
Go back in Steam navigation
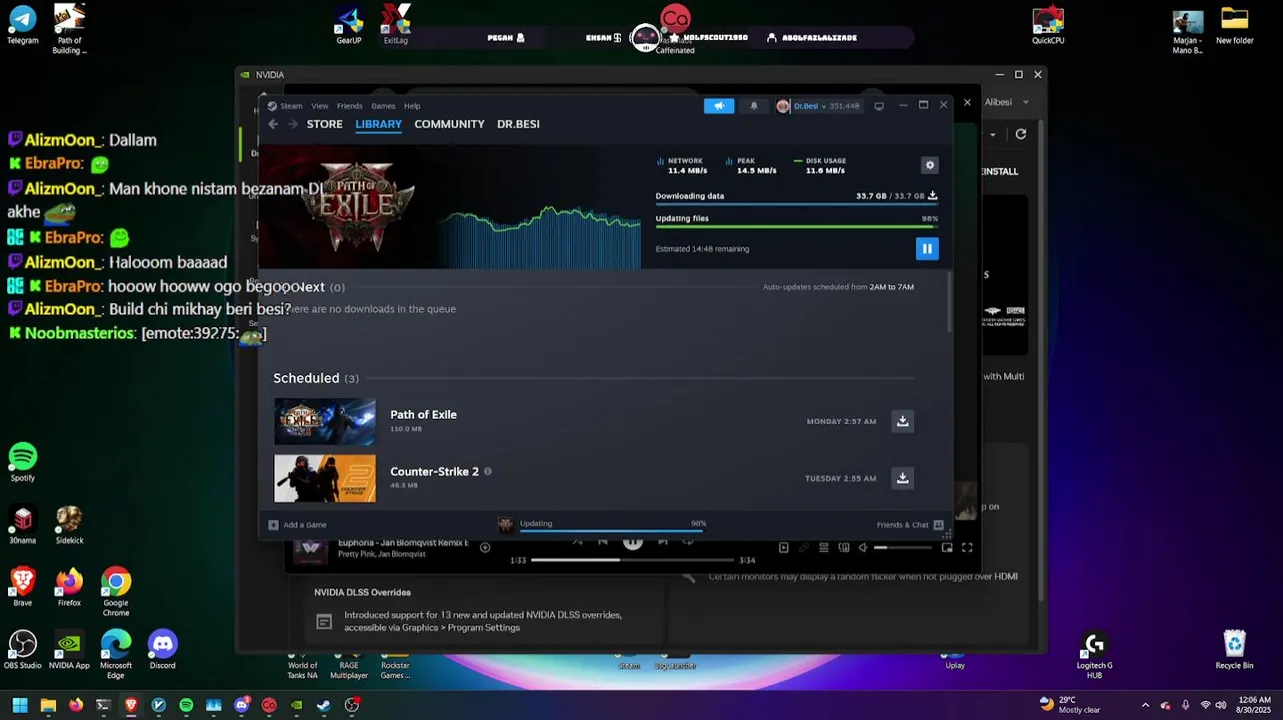coord(273,124)
